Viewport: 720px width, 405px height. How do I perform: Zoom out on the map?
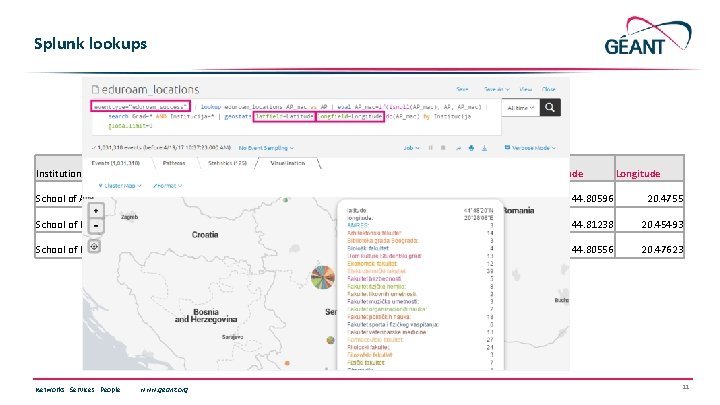[96, 226]
